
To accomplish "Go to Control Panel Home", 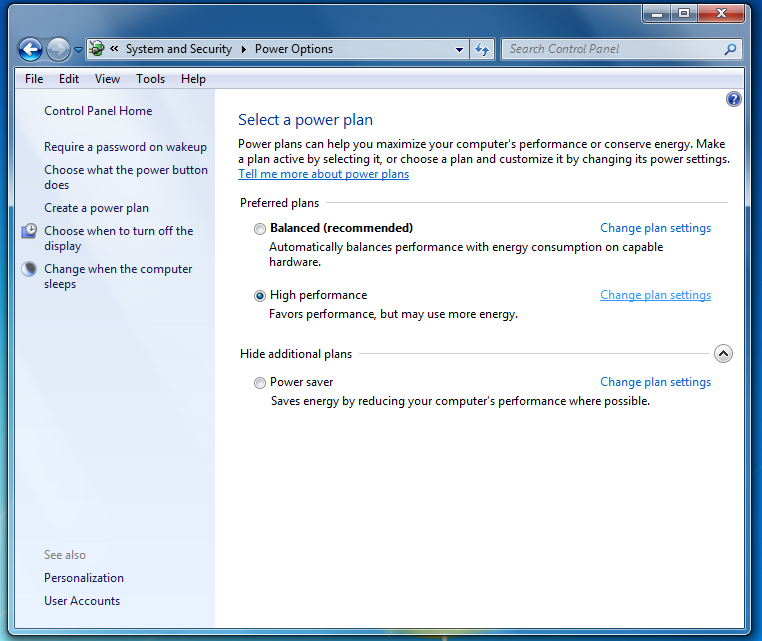I will pyautogui.click(x=98, y=111).
